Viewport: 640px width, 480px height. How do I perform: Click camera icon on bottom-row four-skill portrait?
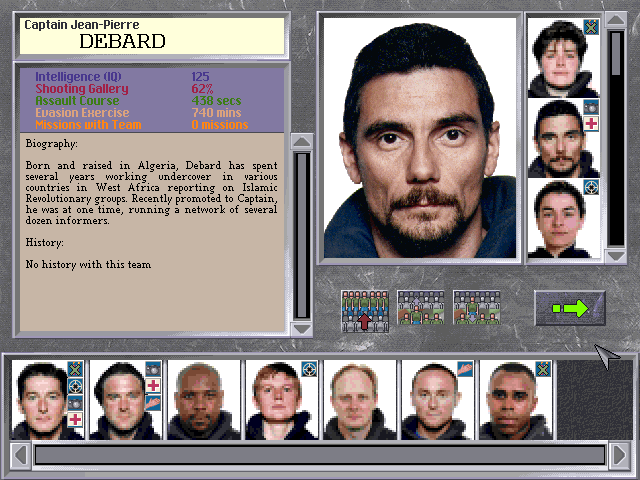(75, 403)
